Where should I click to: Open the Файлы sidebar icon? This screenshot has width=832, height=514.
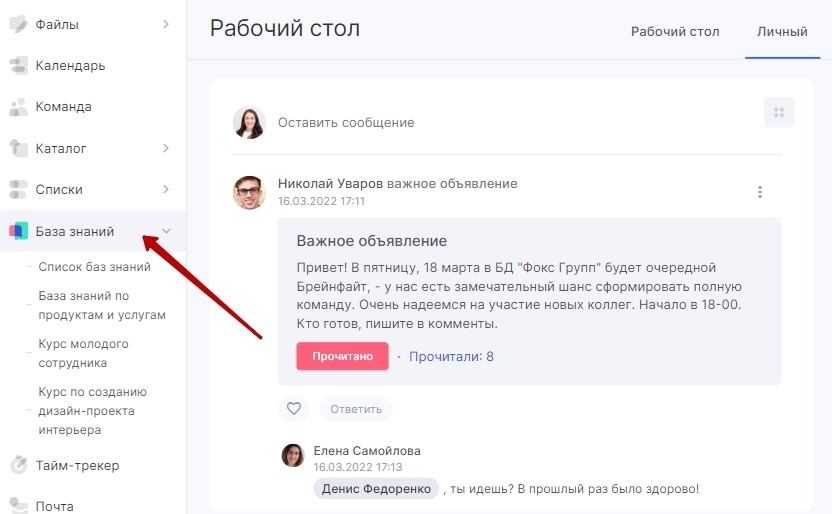coord(18,24)
